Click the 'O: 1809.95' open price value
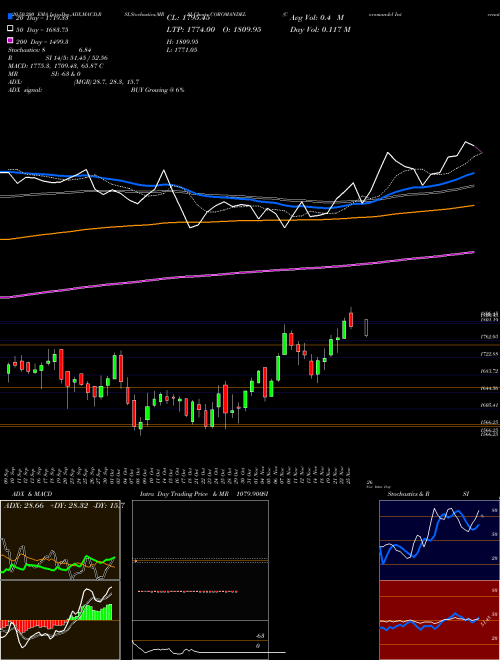 coord(240,29)
